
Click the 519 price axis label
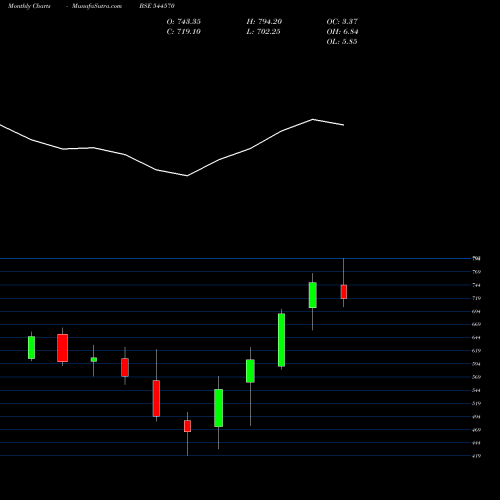point(477,404)
